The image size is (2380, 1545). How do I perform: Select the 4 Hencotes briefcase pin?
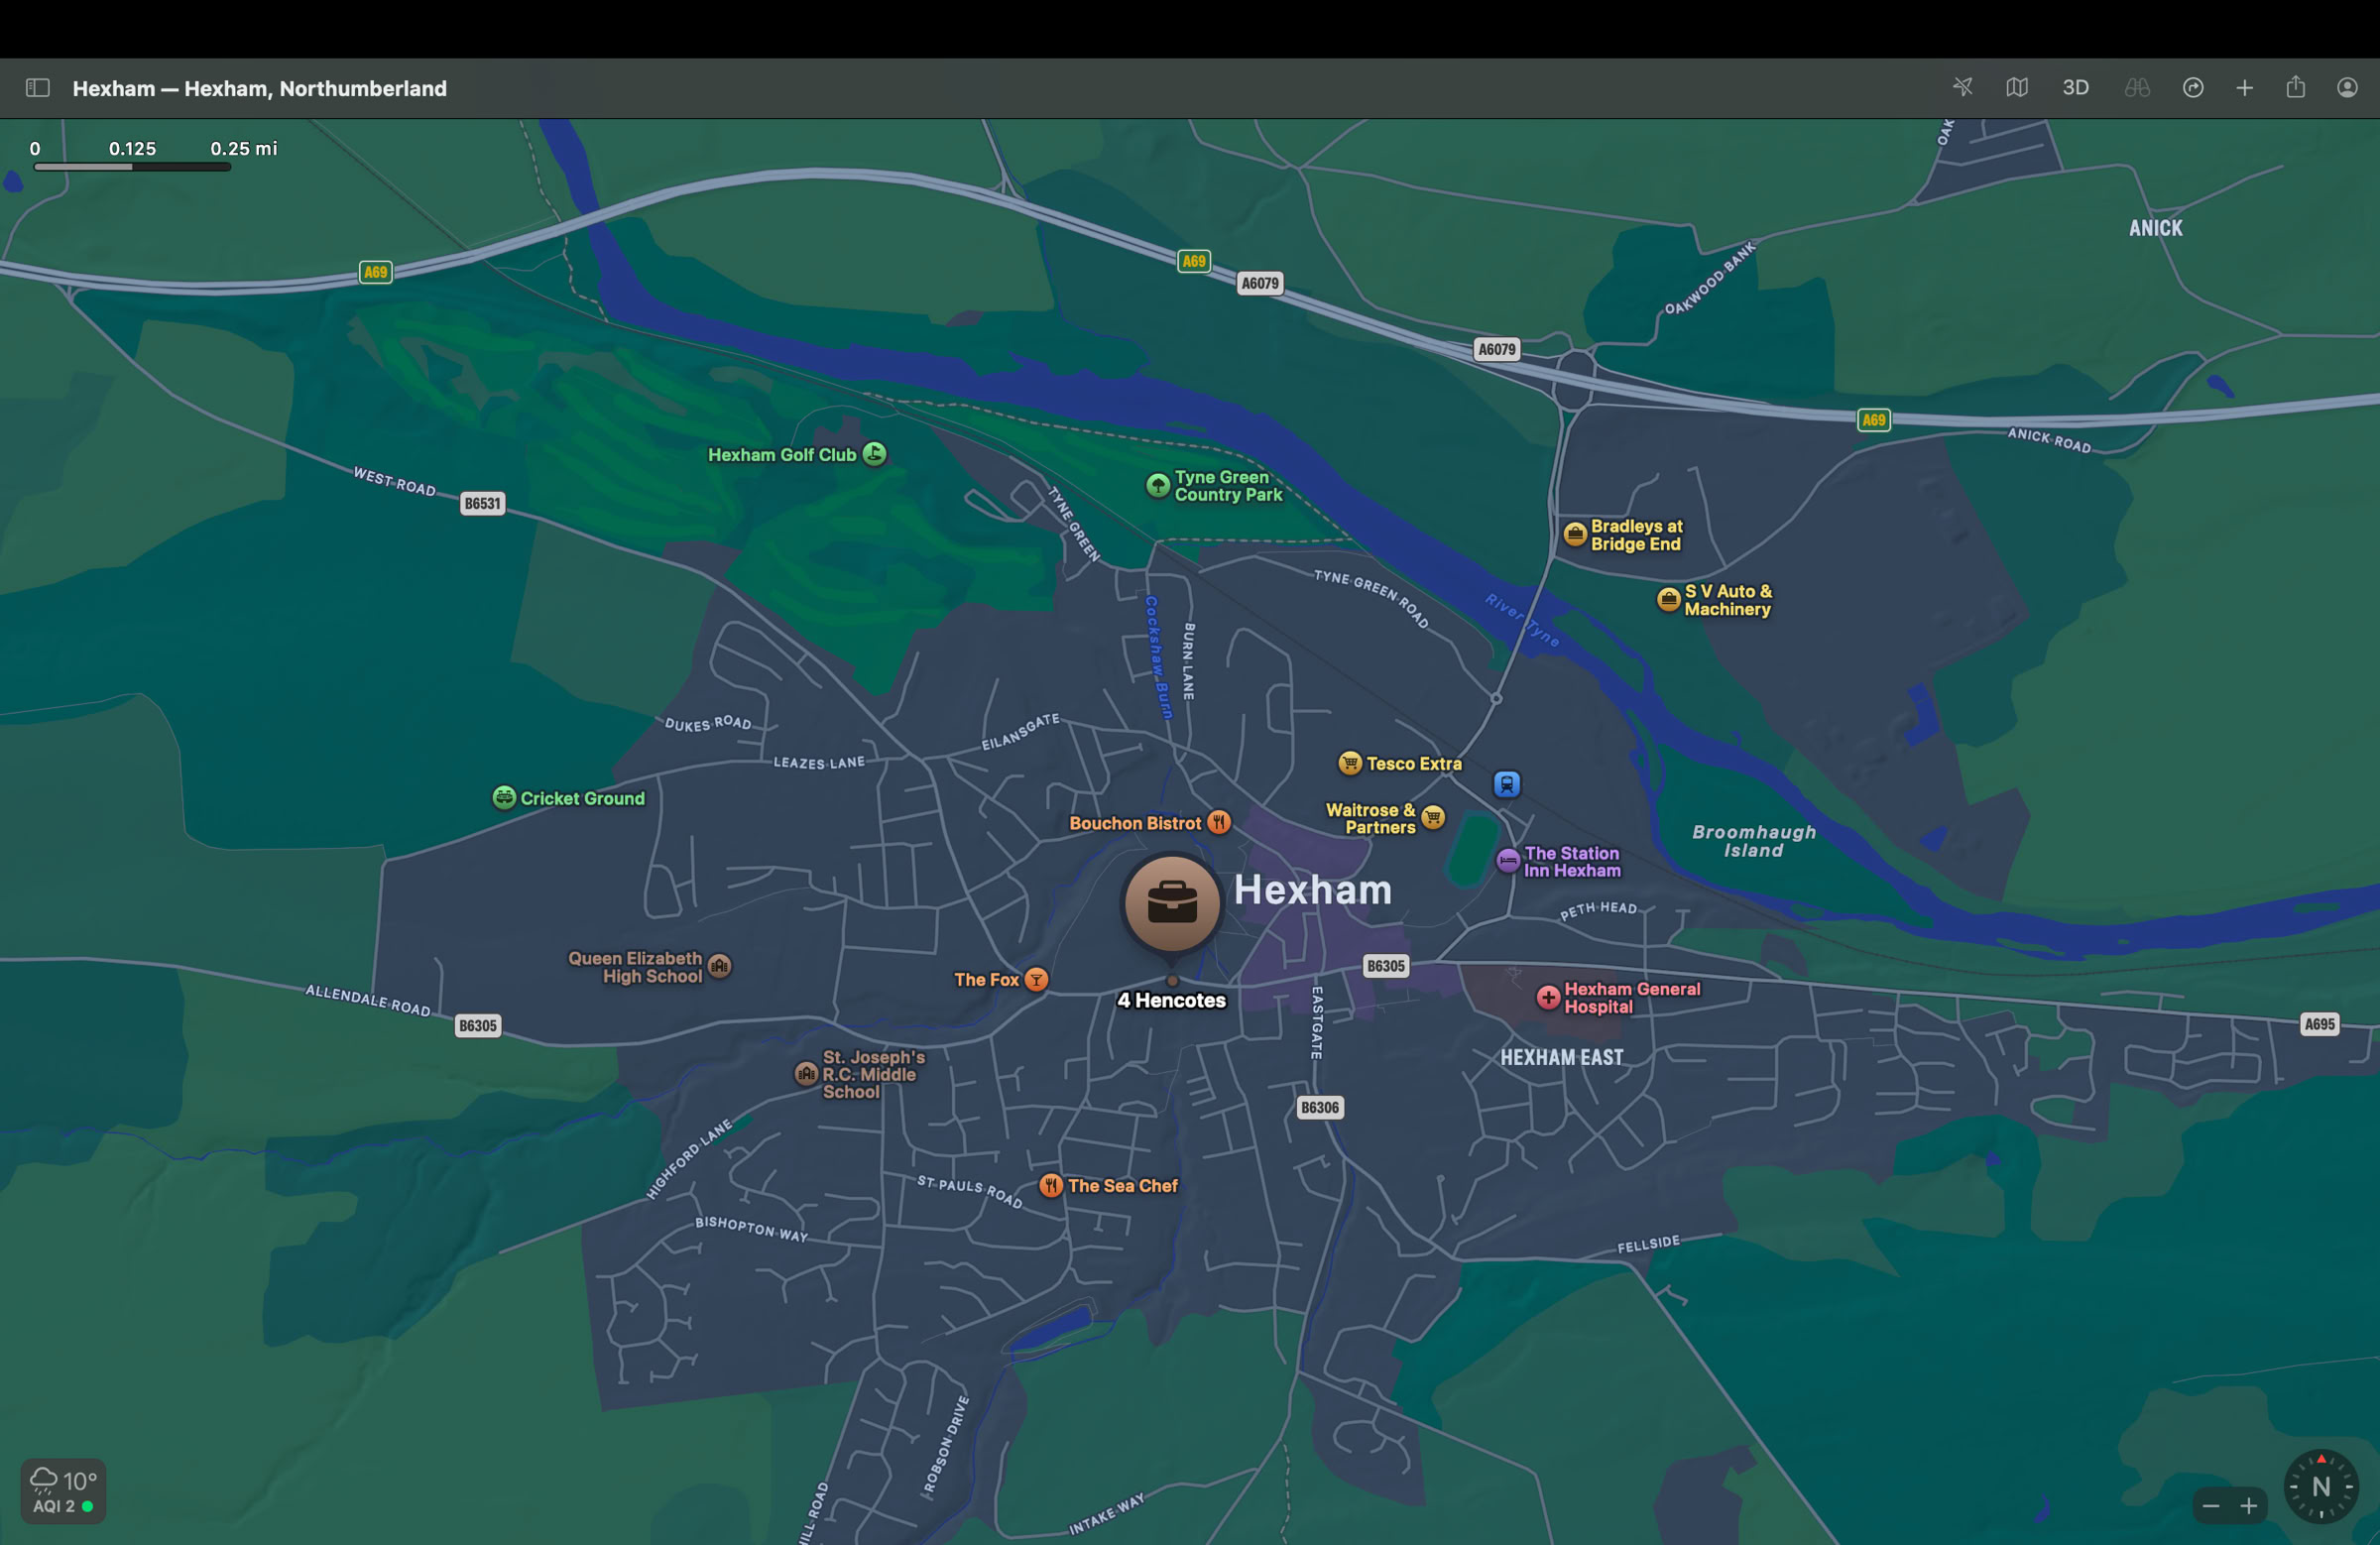click(1171, 903)
